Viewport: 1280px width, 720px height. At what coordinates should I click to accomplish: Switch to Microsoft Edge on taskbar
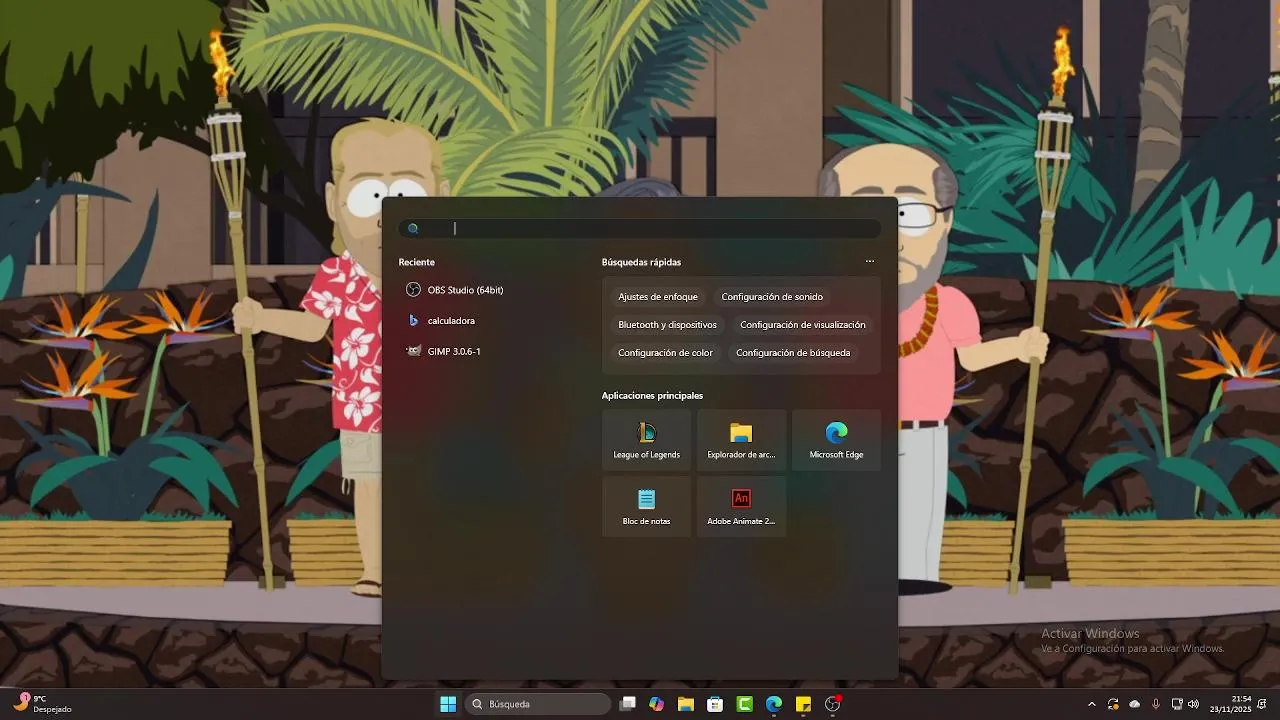774,704
